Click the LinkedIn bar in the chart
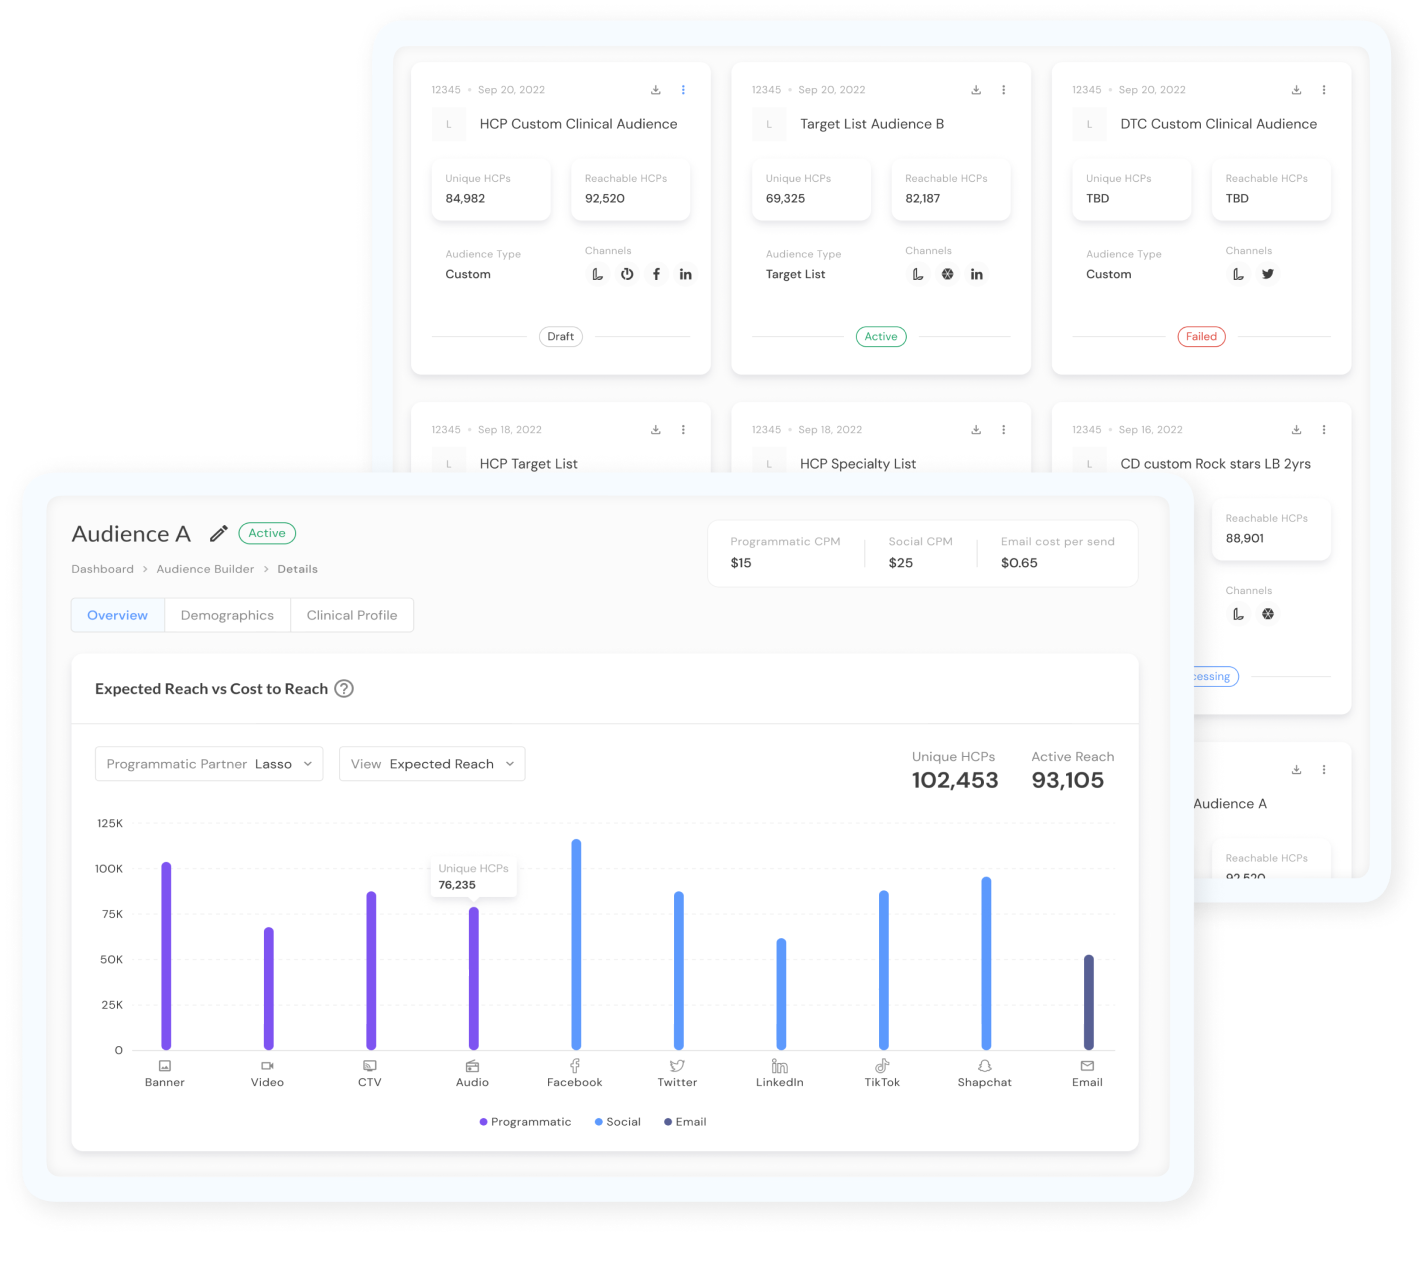Screen dimensions: 1424x1270 pos(781,994)
